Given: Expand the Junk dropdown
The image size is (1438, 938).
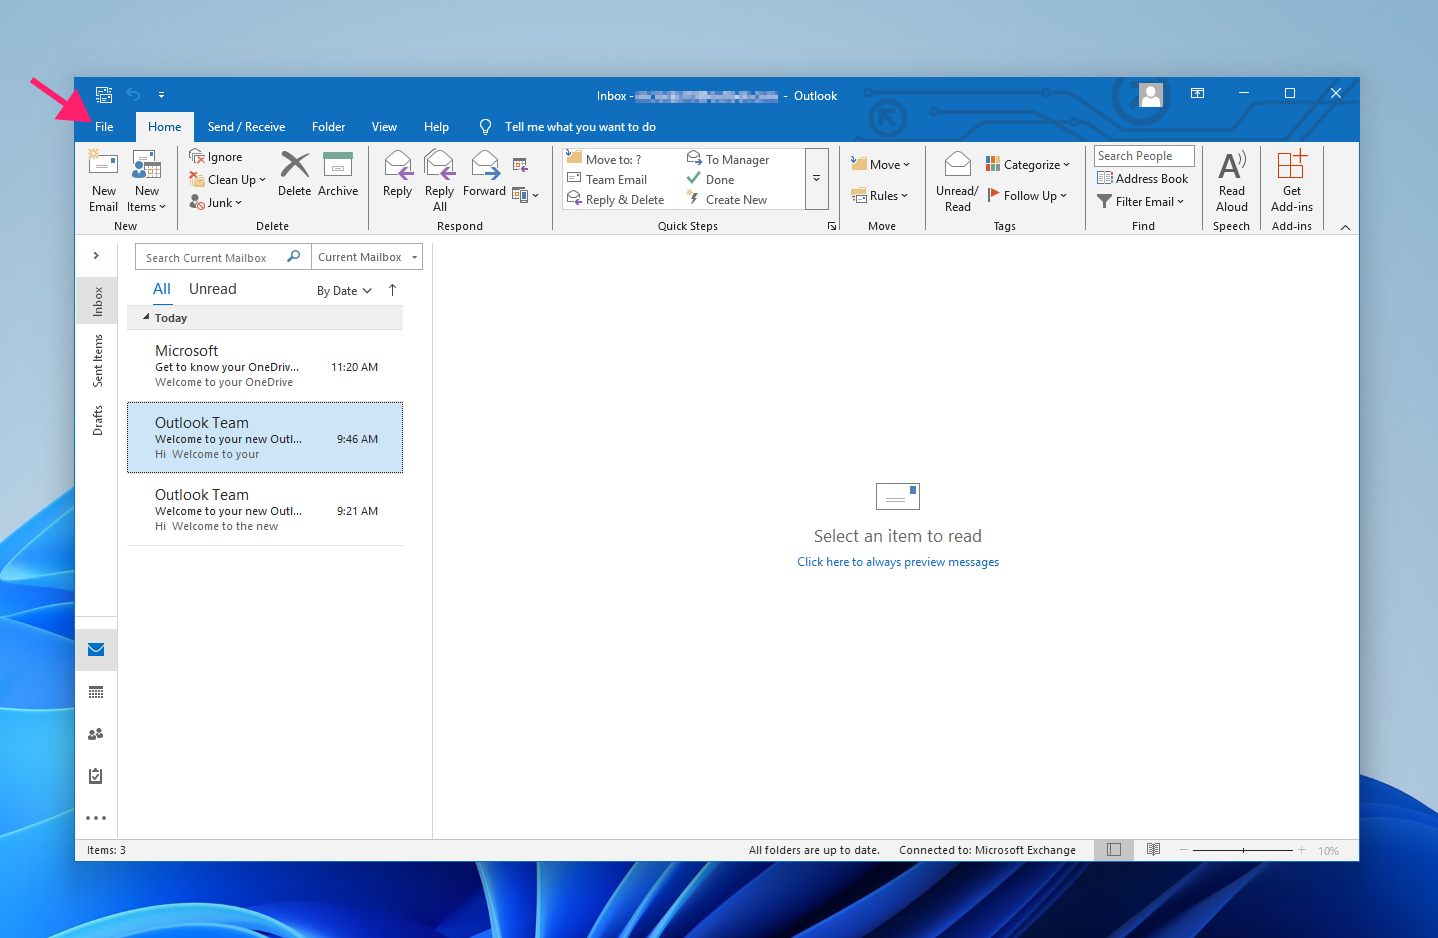Looking at the screenshot, I should (x=216, y=203).
